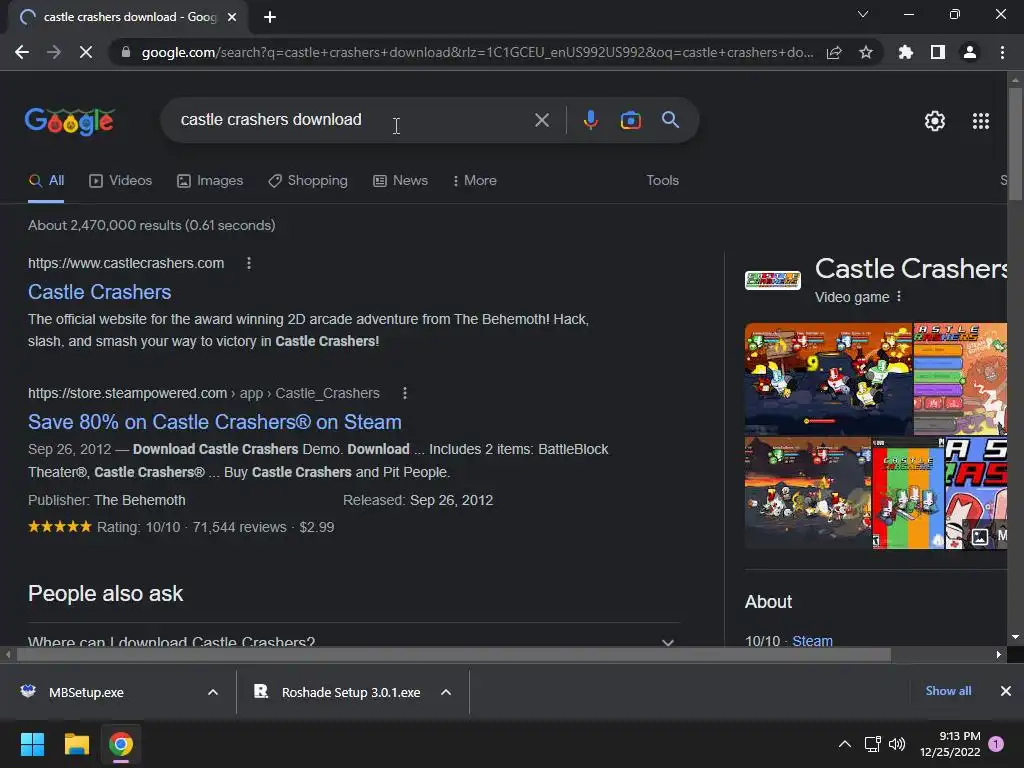The image size is (1024, 768).
Task: Switch to the Shopping tab
Action: (308, 181)
